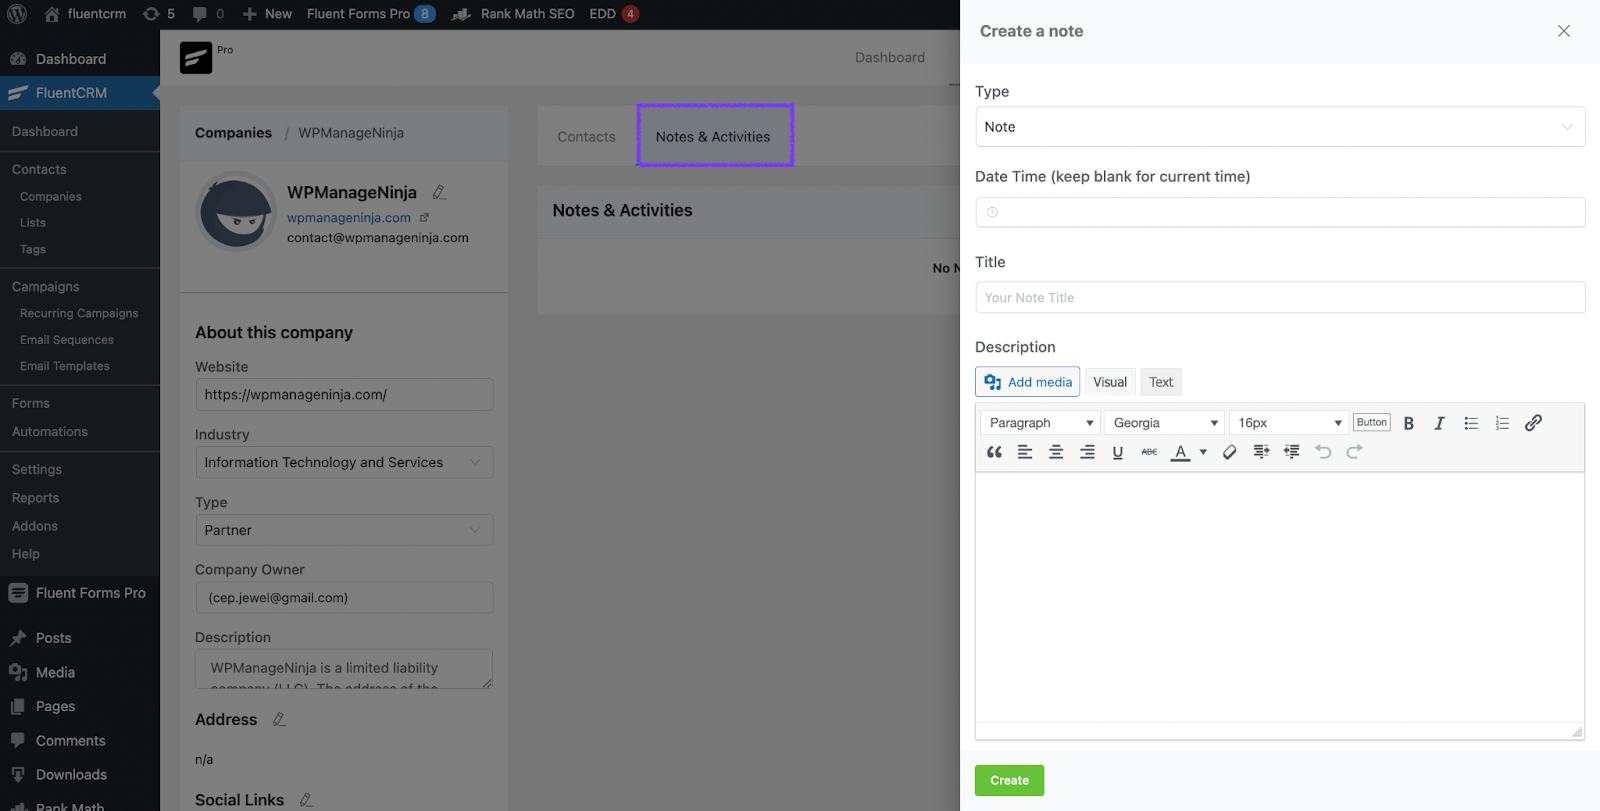Click Add media button
The image size is (1600, 811).
click(1027, 382)
